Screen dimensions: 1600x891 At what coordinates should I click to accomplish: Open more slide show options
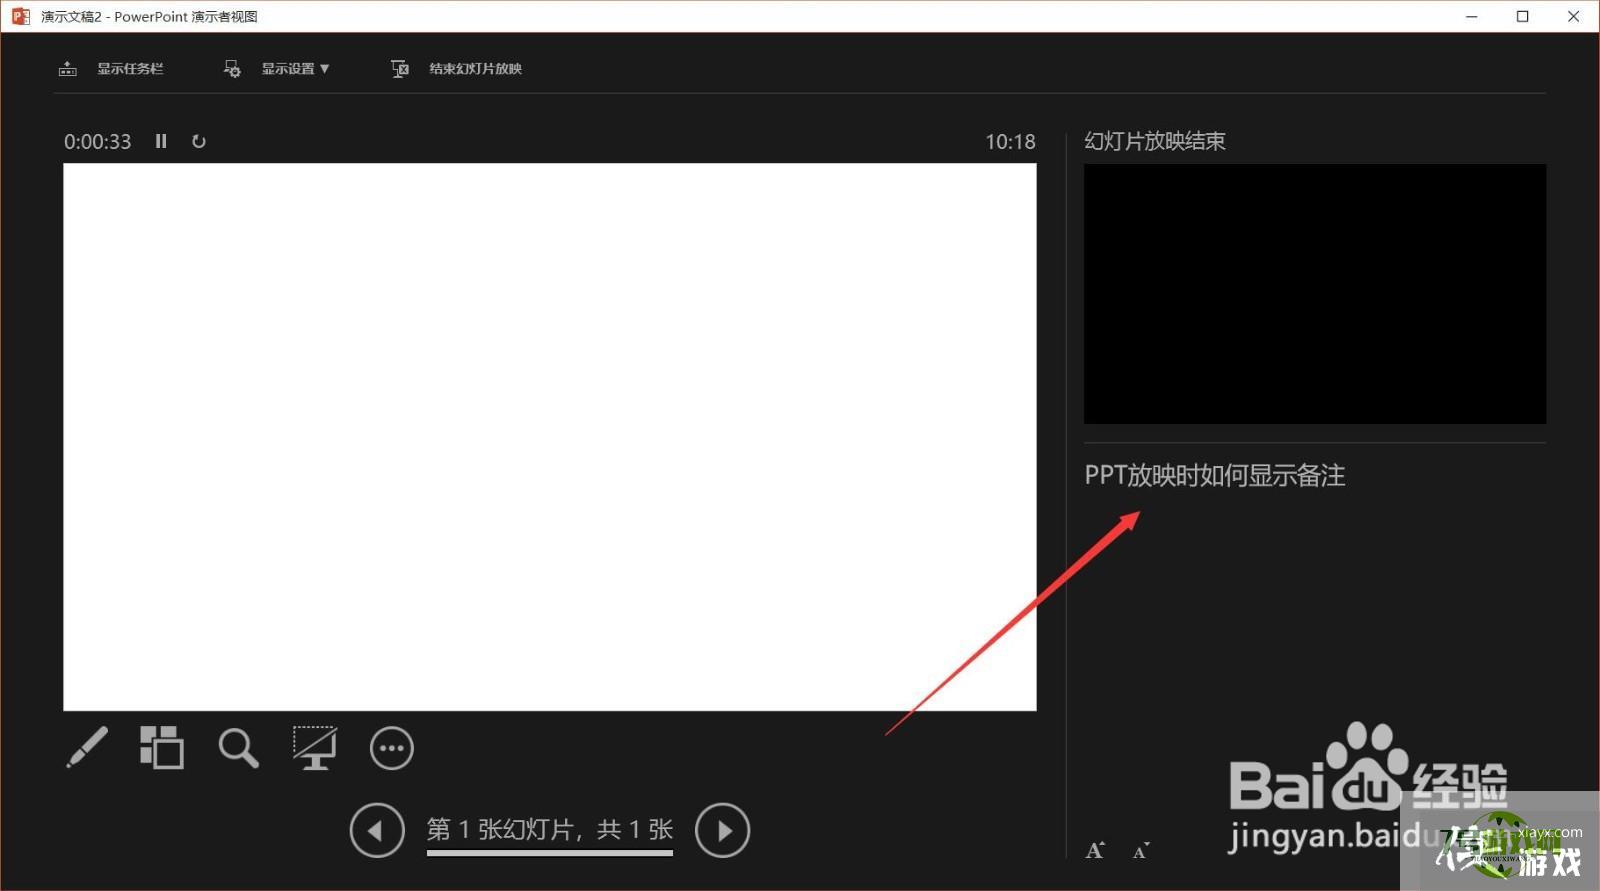392,748
